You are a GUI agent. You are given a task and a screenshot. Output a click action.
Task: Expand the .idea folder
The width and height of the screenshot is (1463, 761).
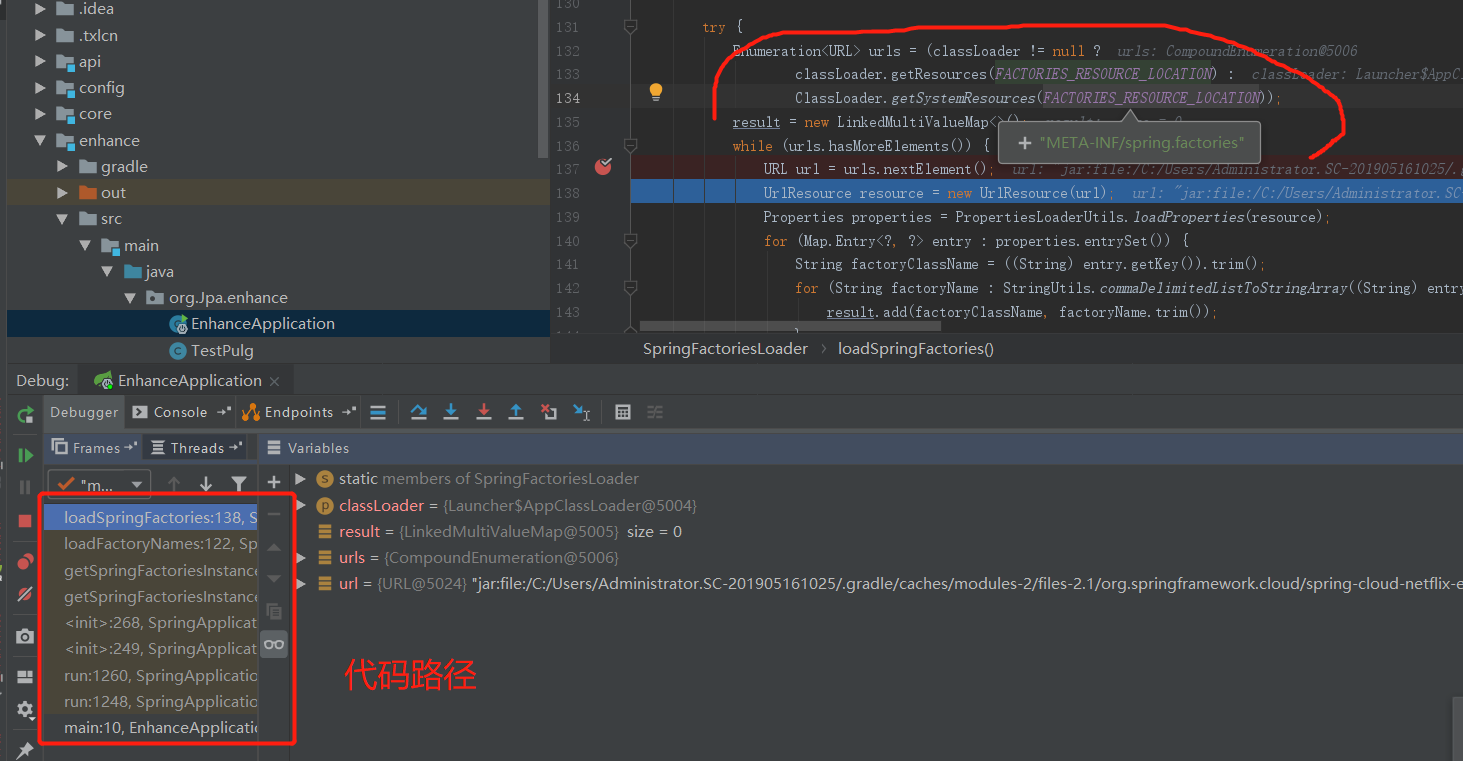[41, 9]
